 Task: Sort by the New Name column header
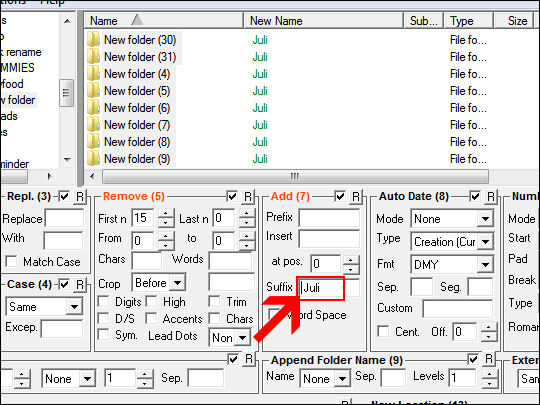pyautogui.click(x=323, y=21)
